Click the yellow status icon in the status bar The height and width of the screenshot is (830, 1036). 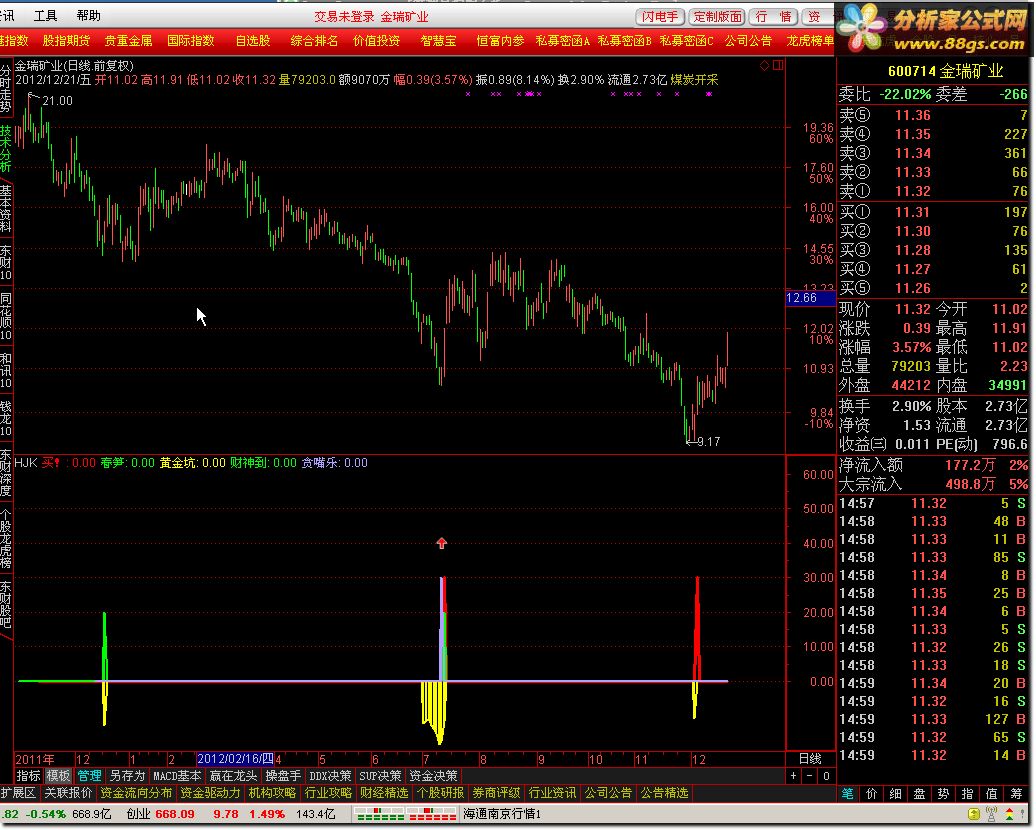pyautogui.click(x=973, y=813)
